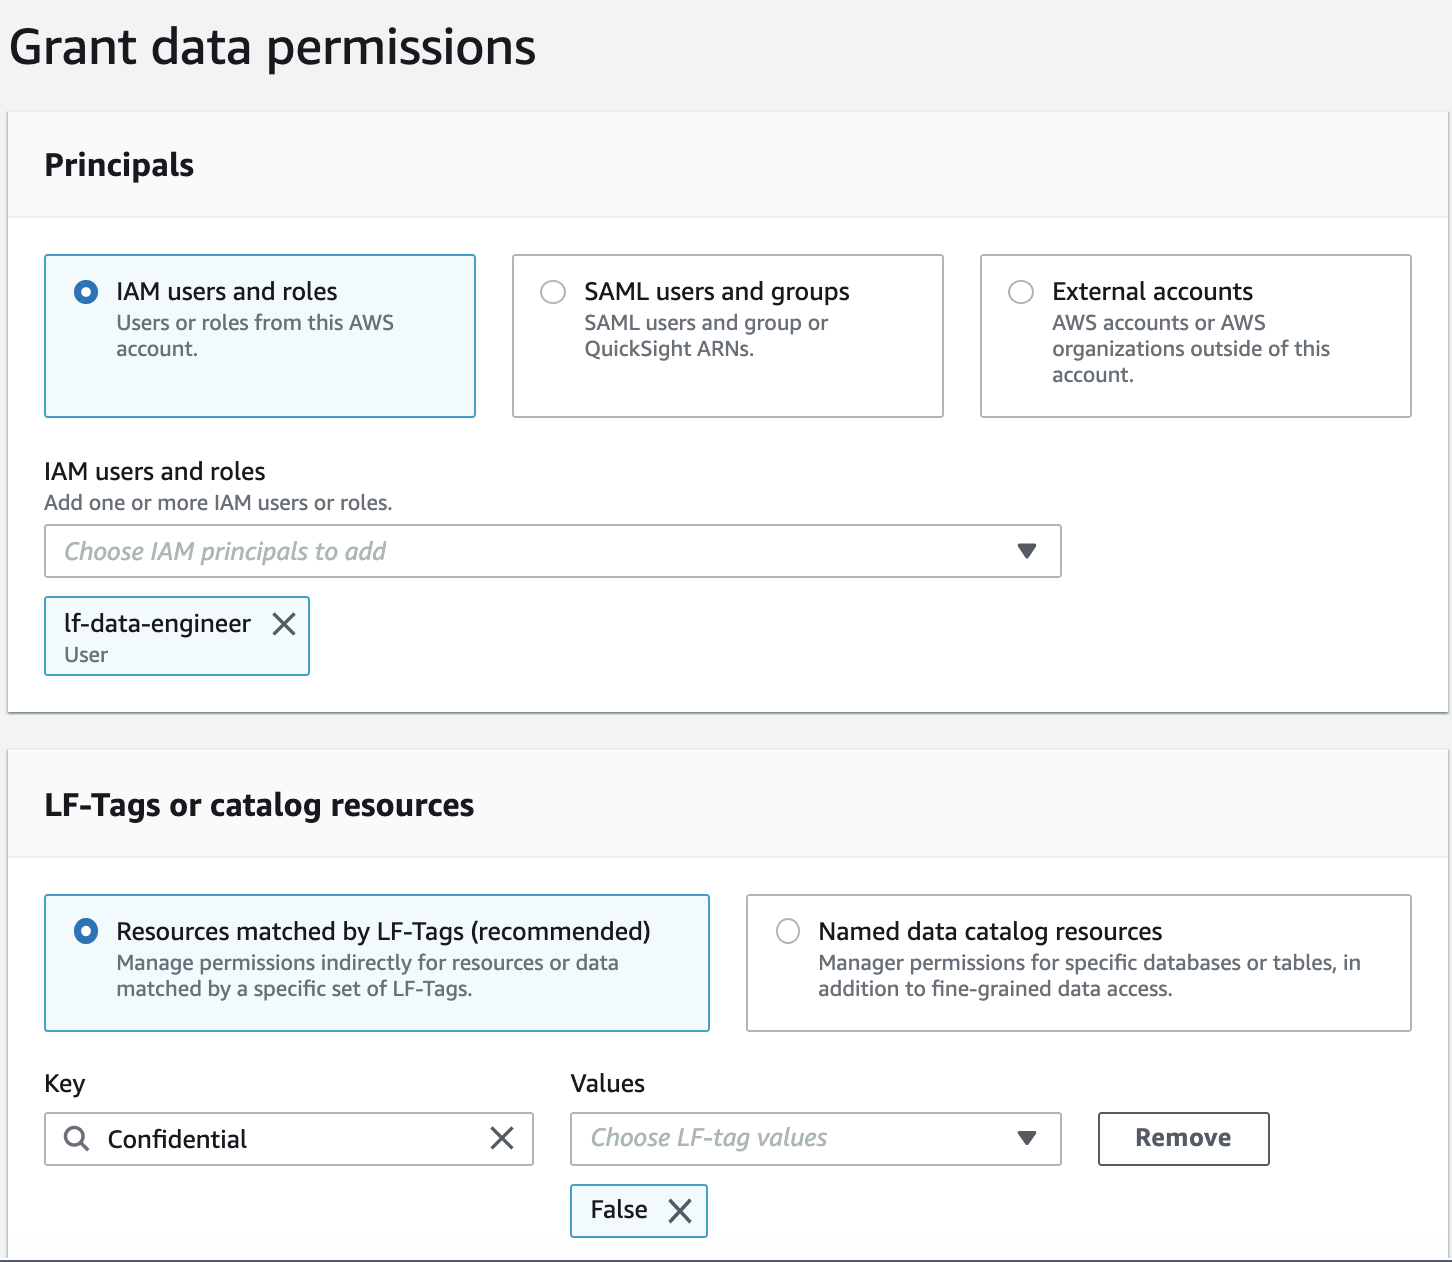The width and height of the screenshot is (1452, 1262).
Task: Click the False value chip
Action: click(x=619, y=1210)
